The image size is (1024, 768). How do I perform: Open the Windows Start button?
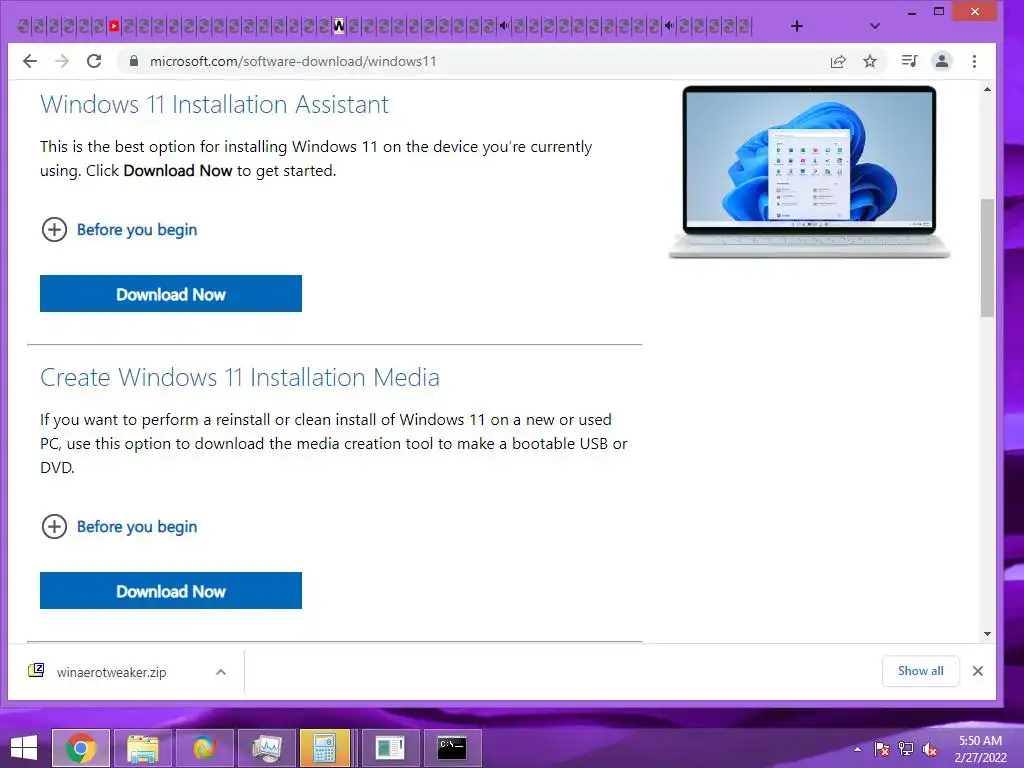pyautogui.click(x=24, y=748)
